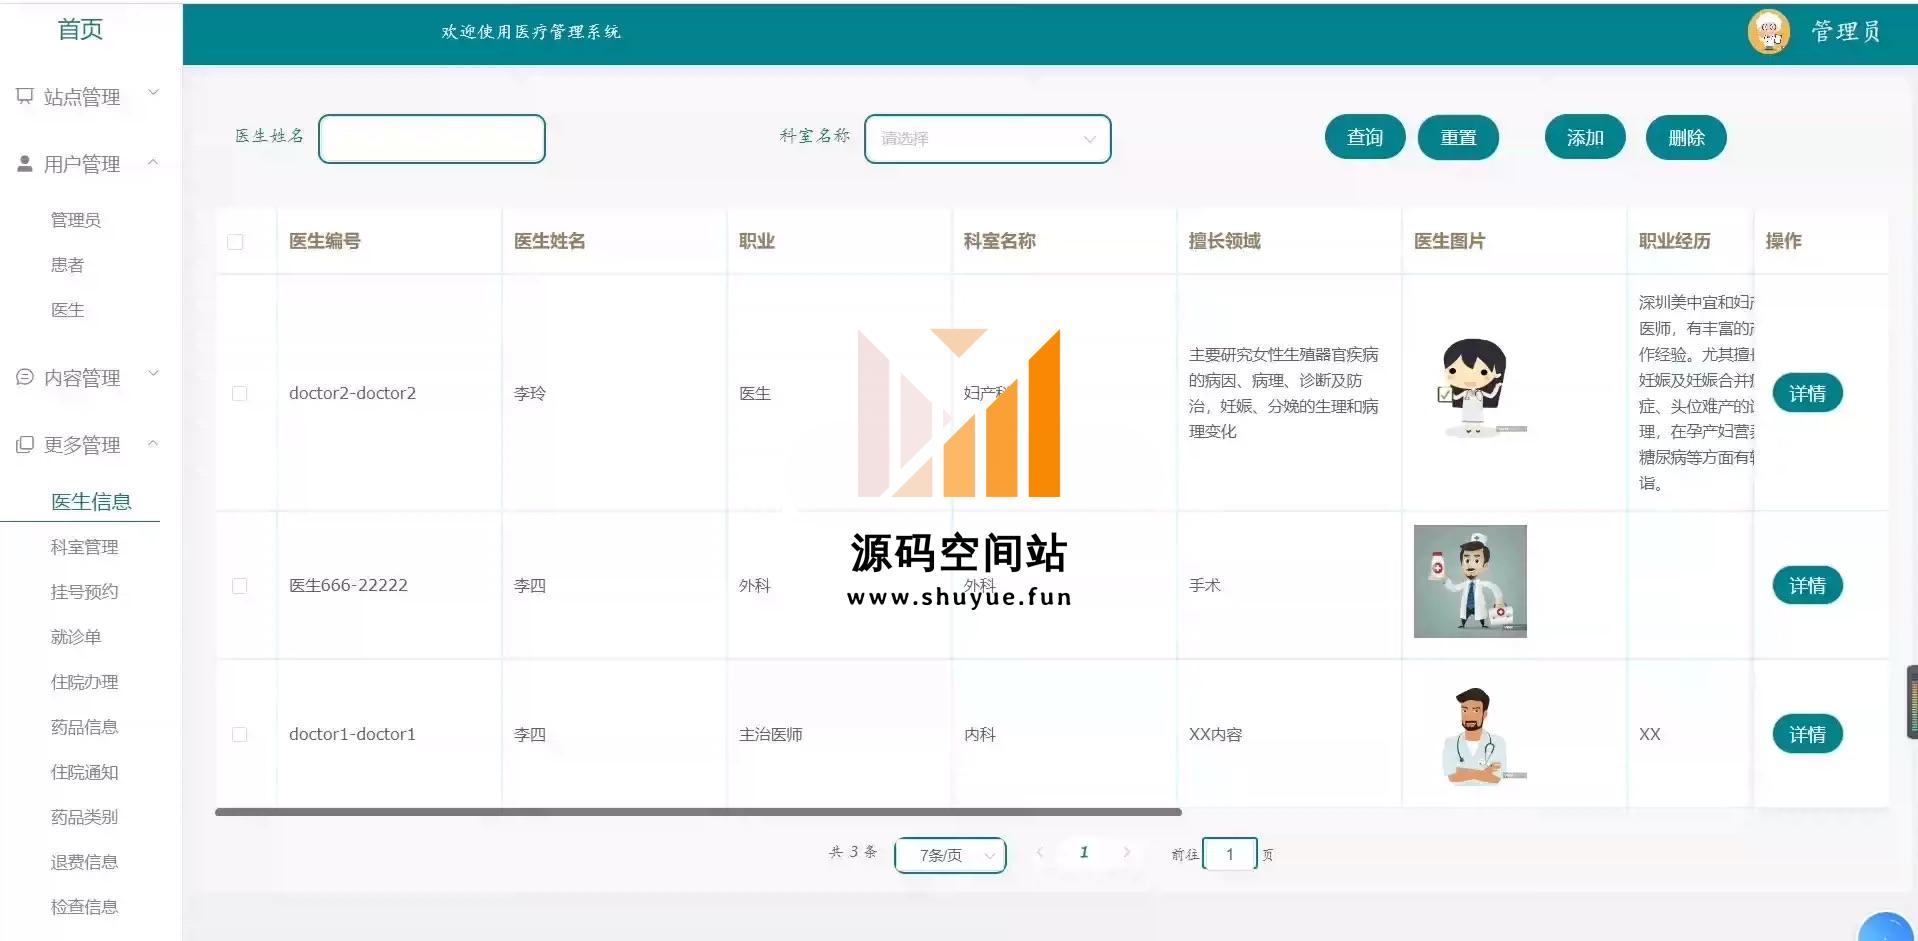
Task: Click the 管理员 username label
Action: pos(1846,32)
